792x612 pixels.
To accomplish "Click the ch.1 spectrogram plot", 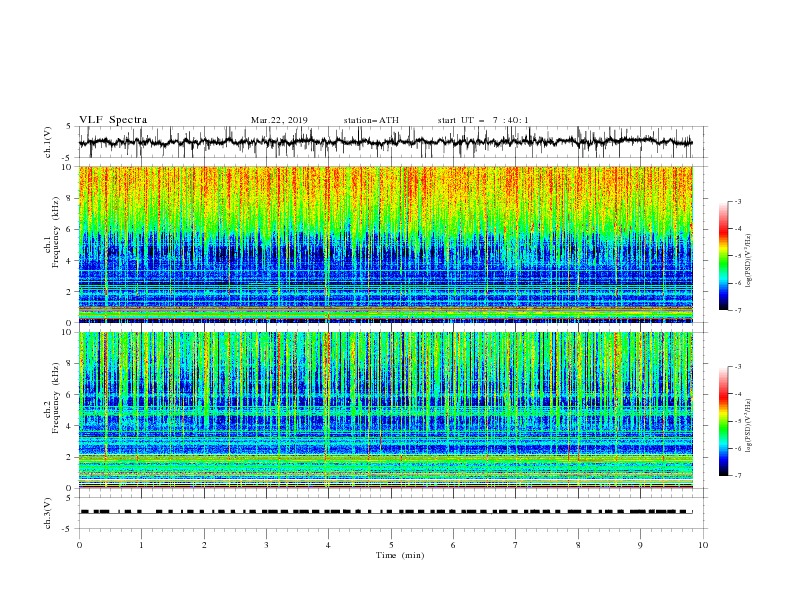I will pyautogui.click(x=386, y=244).
